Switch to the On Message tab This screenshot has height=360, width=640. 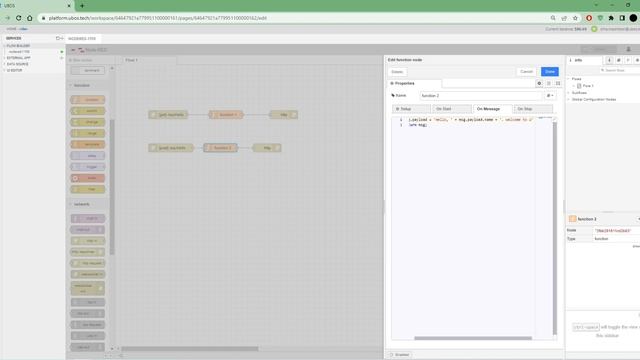(492, 109)
